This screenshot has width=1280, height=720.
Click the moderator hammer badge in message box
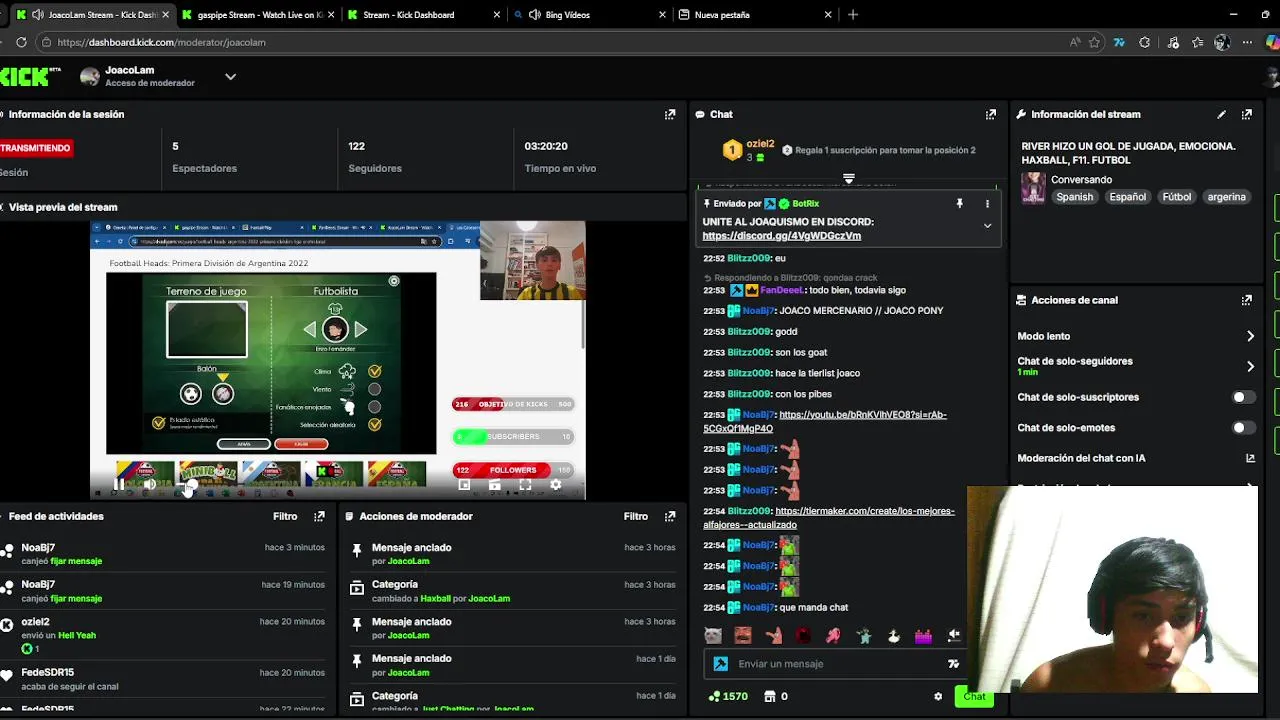[x=721, y=664]
